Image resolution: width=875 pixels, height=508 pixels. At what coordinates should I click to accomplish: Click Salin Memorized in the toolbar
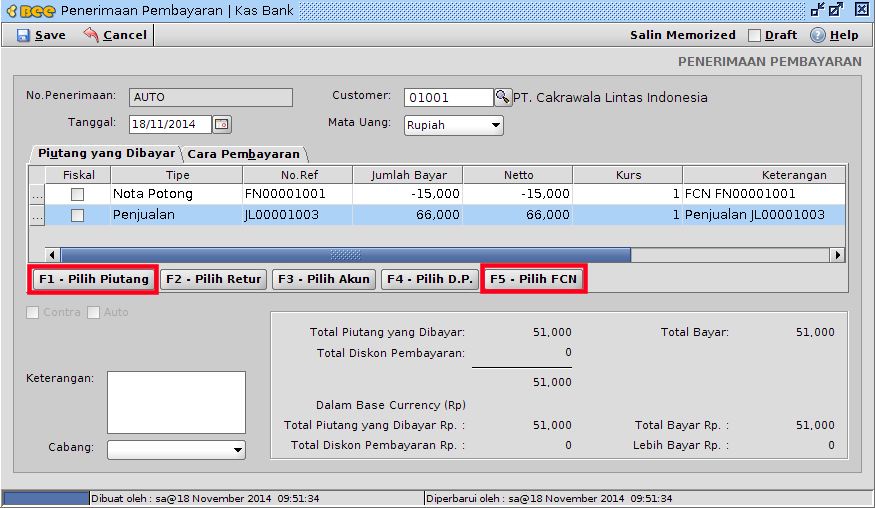tap(683, 35)
